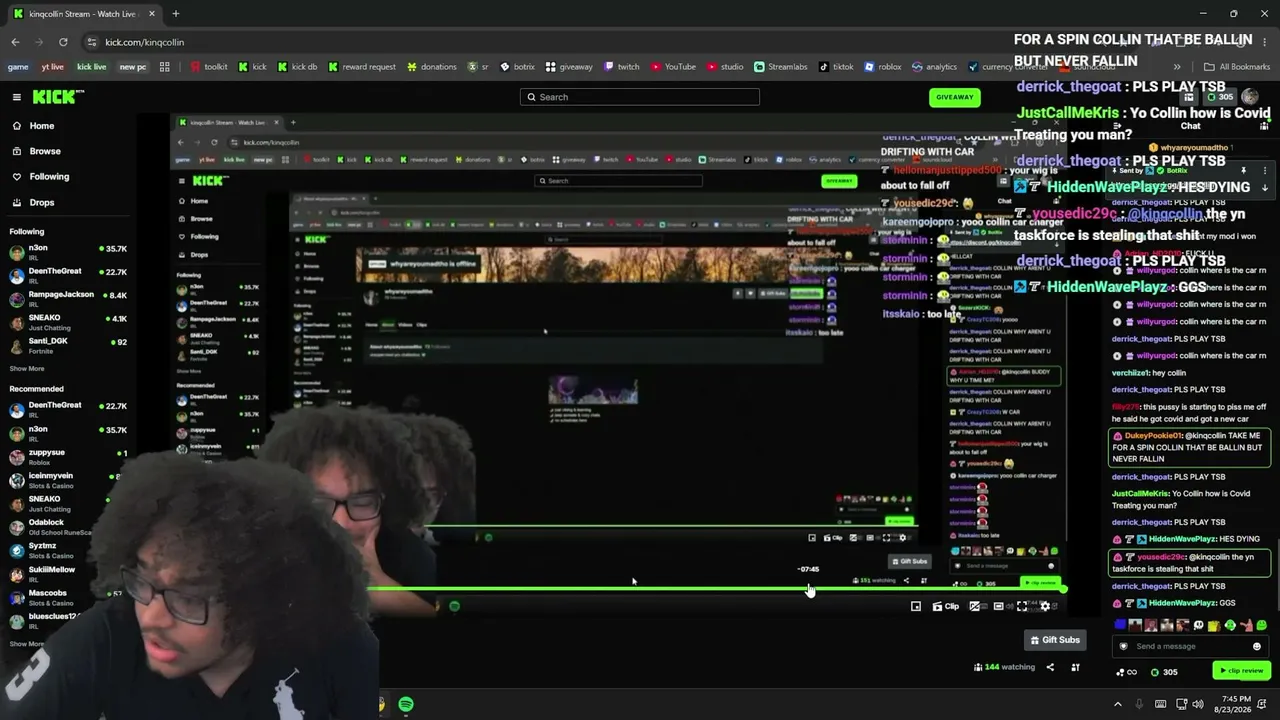Open a new browser tab
This screenshot has width=1280, height=720.
[x=175, y=14]
